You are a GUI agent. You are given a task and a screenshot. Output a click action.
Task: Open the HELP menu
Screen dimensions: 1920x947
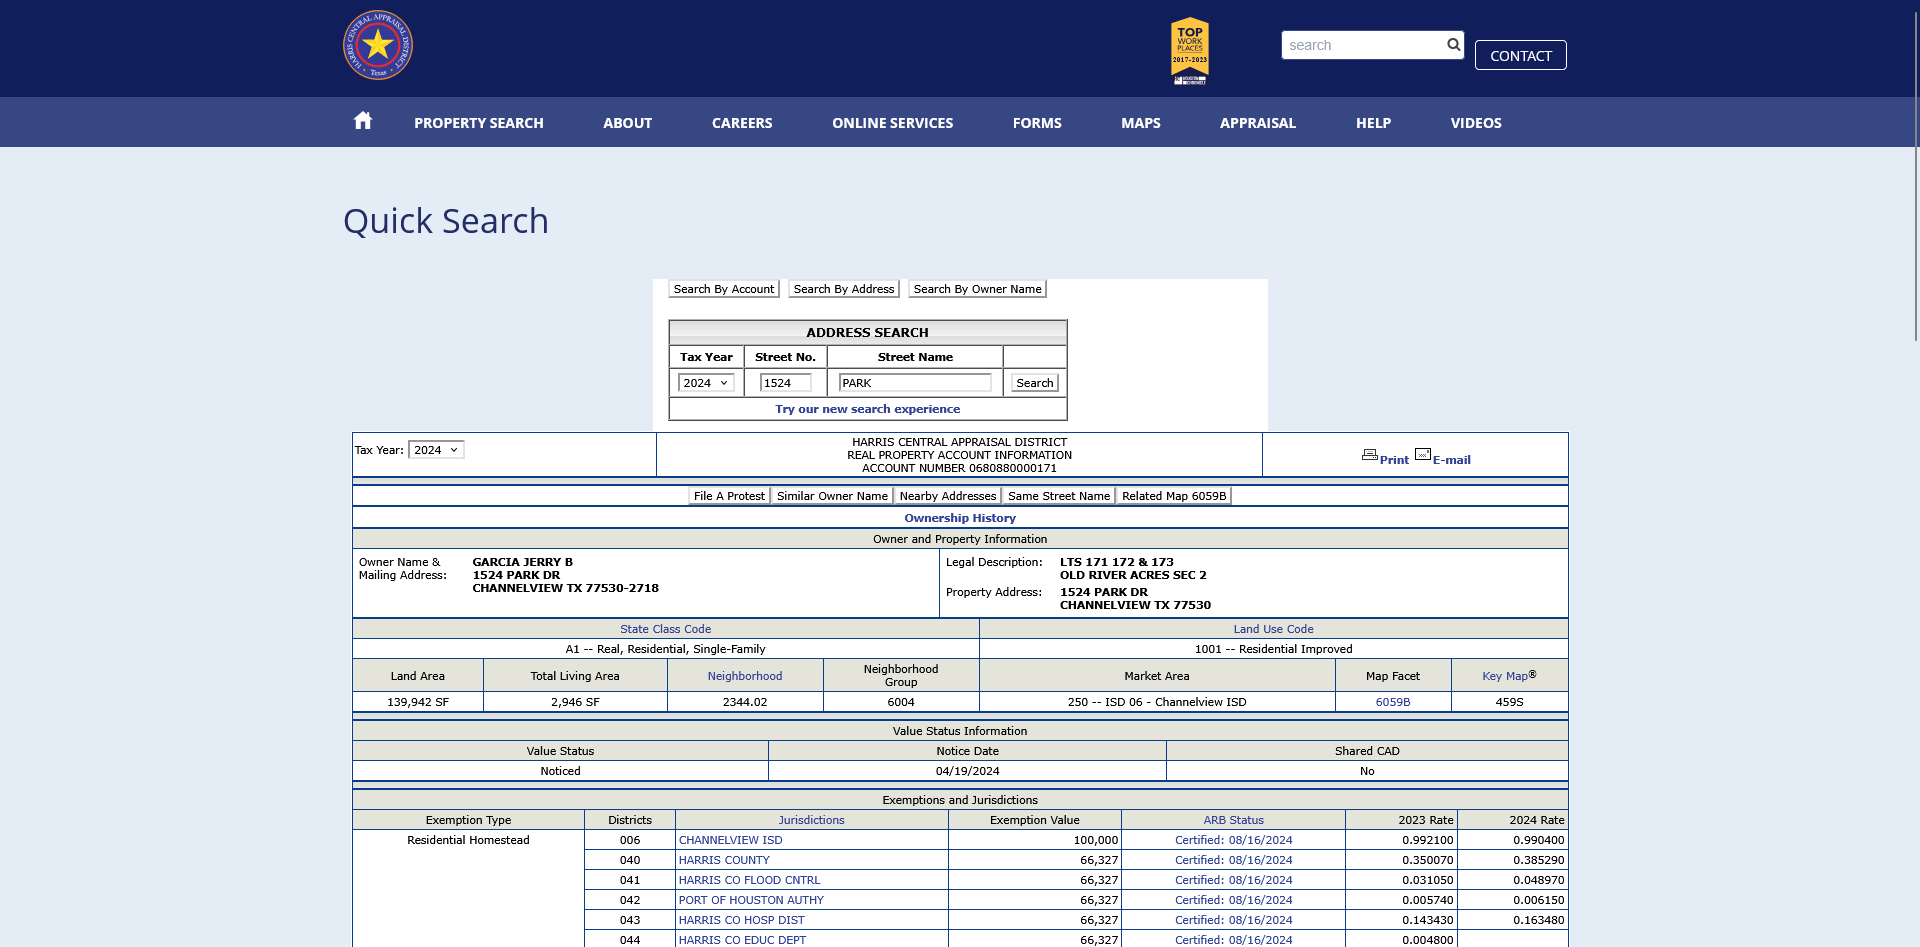point(1373,123)
